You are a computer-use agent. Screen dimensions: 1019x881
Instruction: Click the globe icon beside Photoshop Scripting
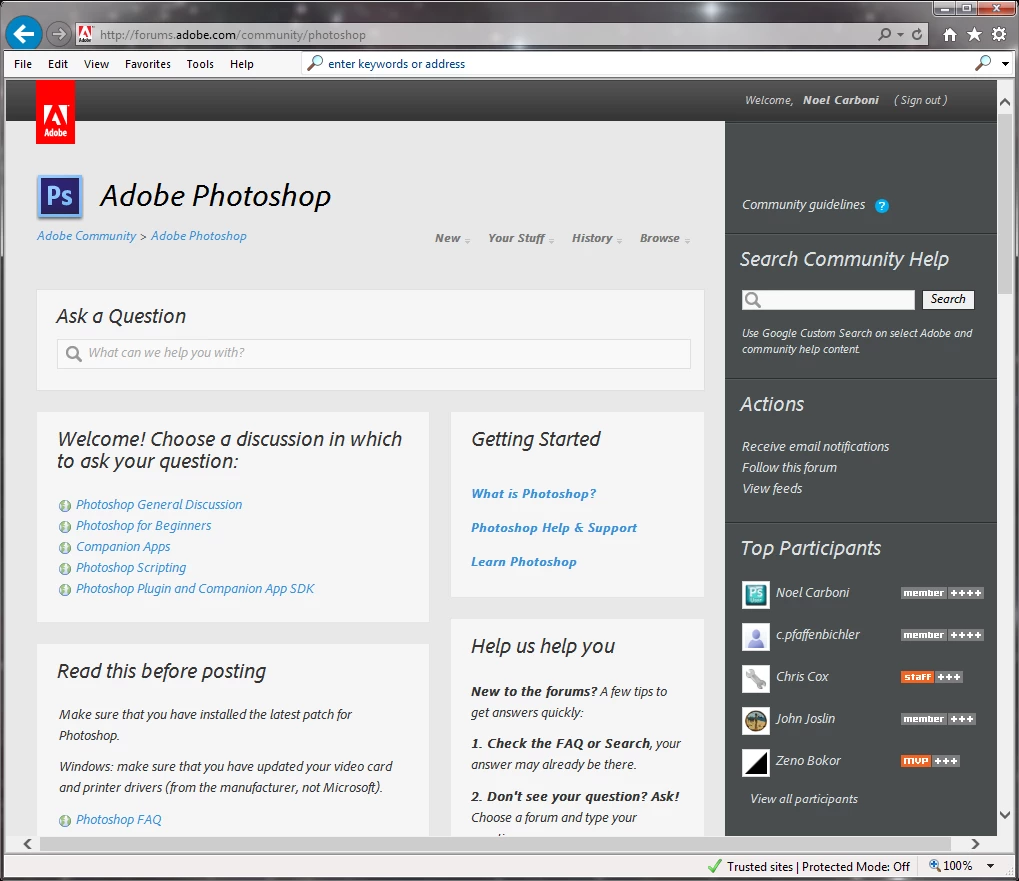tap(65, 568)
